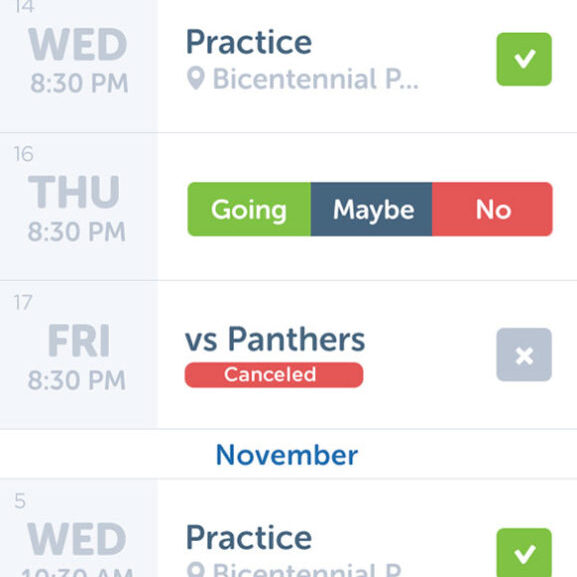This screenshot has width=577, height=577.
Task: Tap the THU 8:30 PM date cell
Action: pyautogui.click(x=79, y=207)
